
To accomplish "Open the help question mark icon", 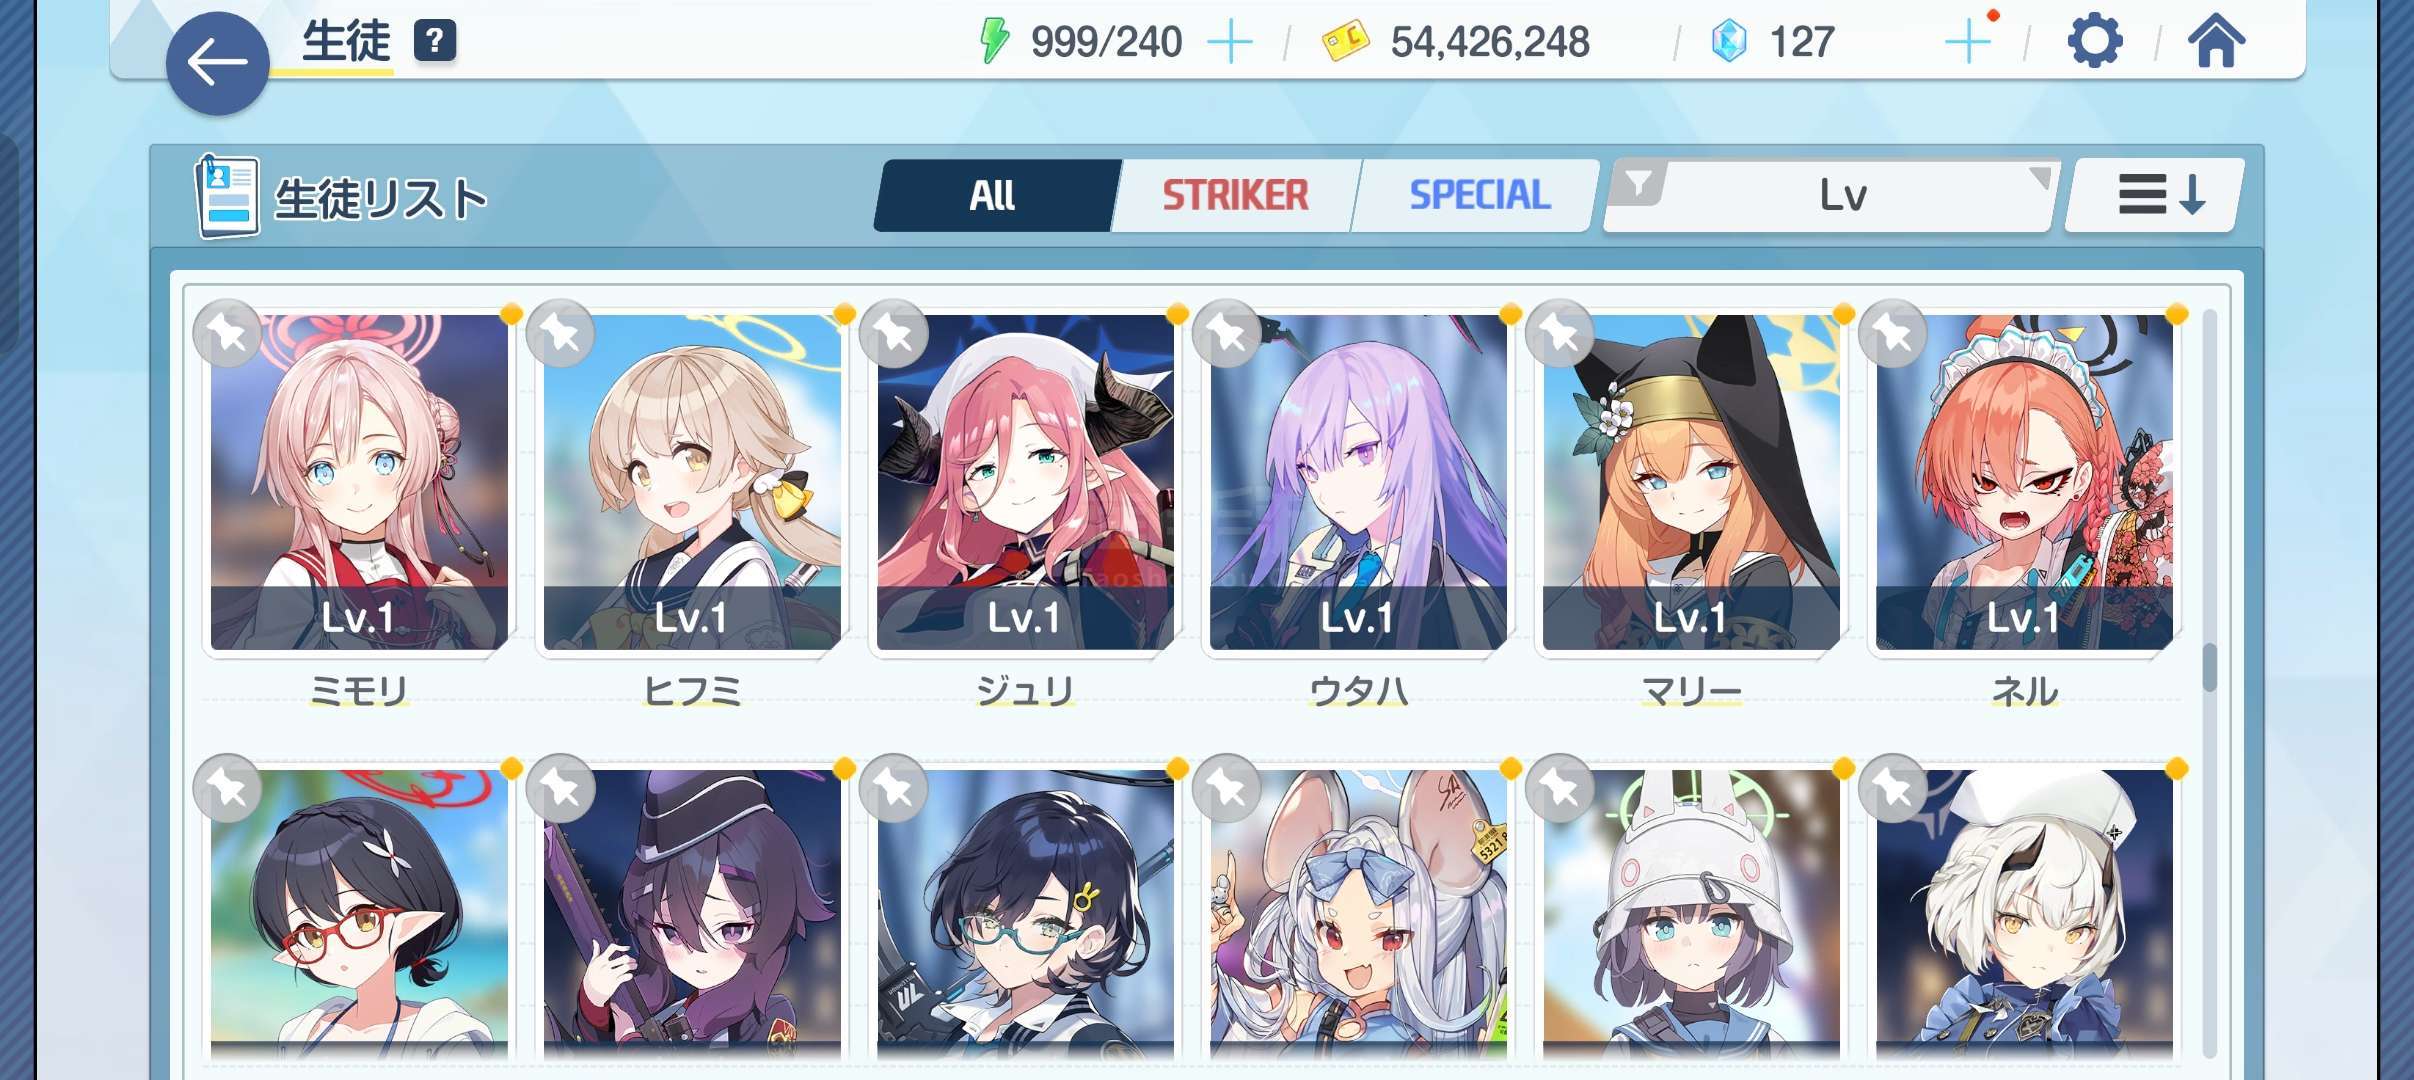I will coord(435,41).
